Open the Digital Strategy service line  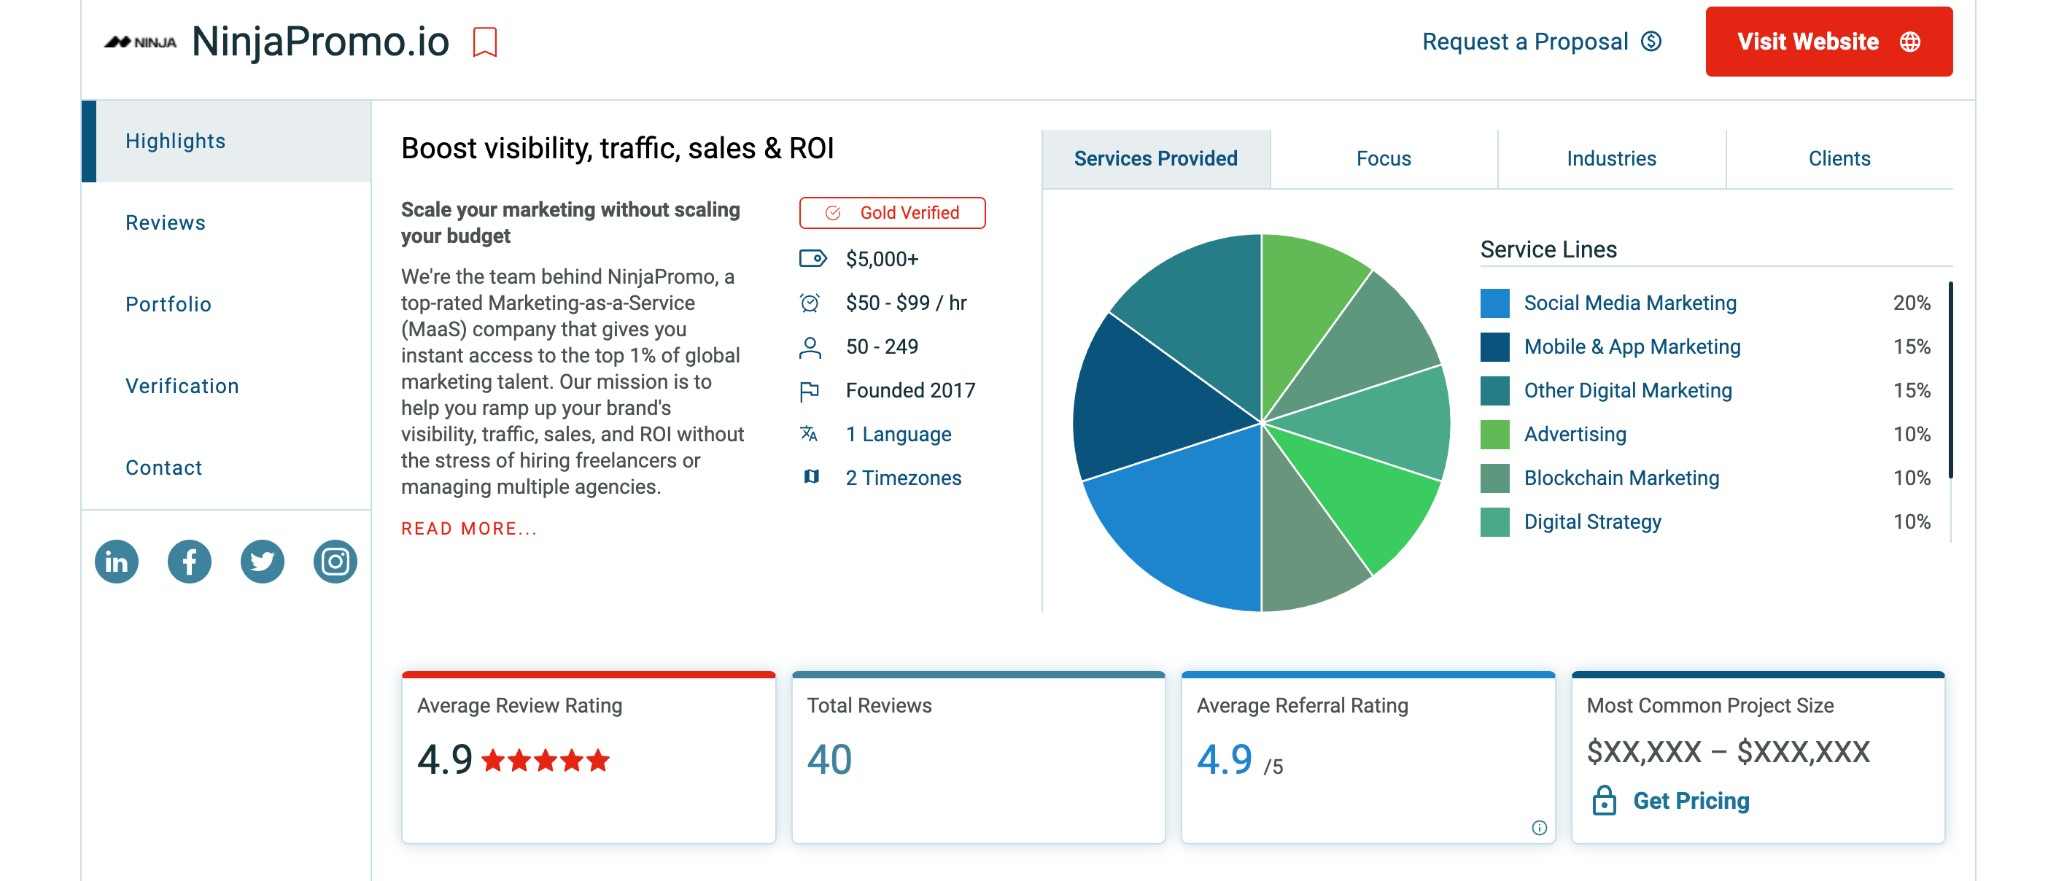click(1592, 522)
